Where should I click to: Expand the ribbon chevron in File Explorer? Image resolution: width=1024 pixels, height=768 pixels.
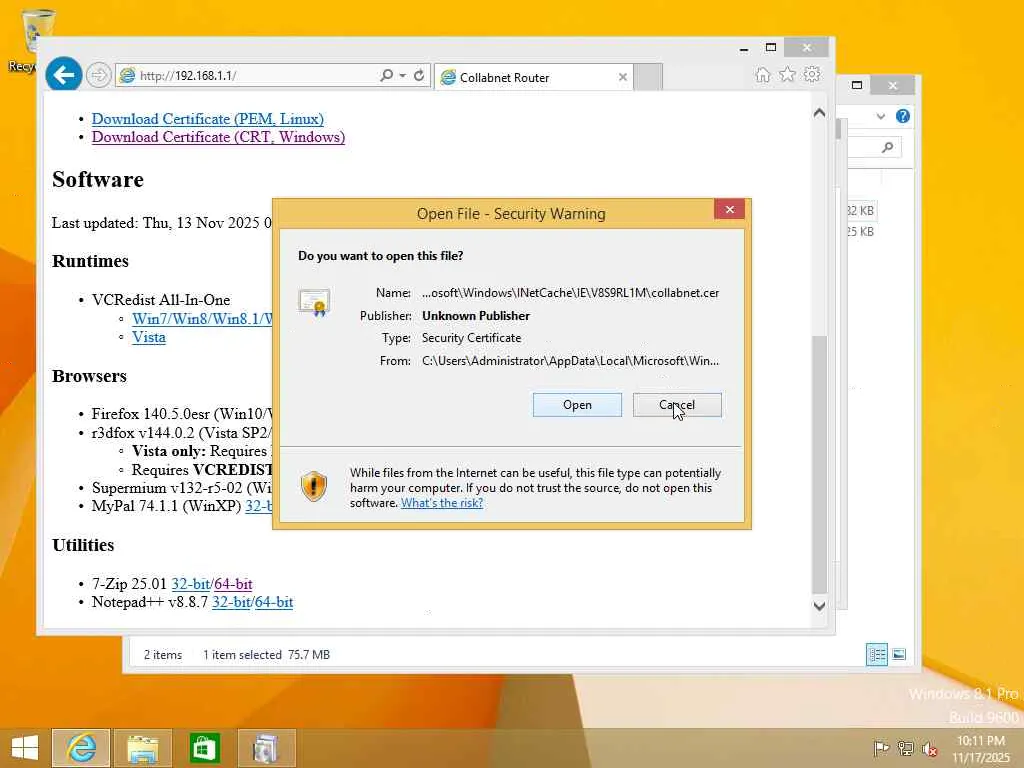click(x=881, y=116)
